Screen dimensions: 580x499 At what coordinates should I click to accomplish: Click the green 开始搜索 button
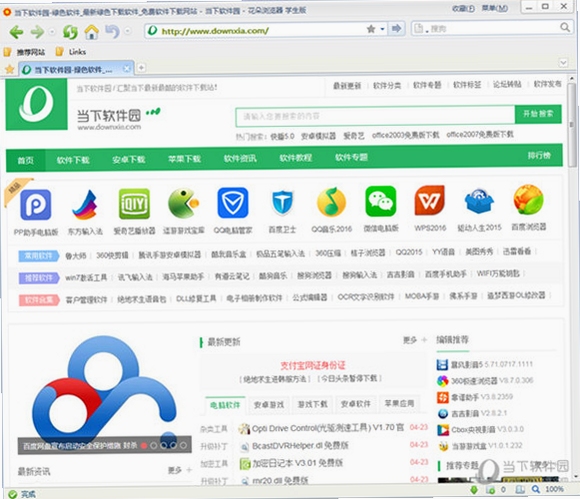(538, 114)
